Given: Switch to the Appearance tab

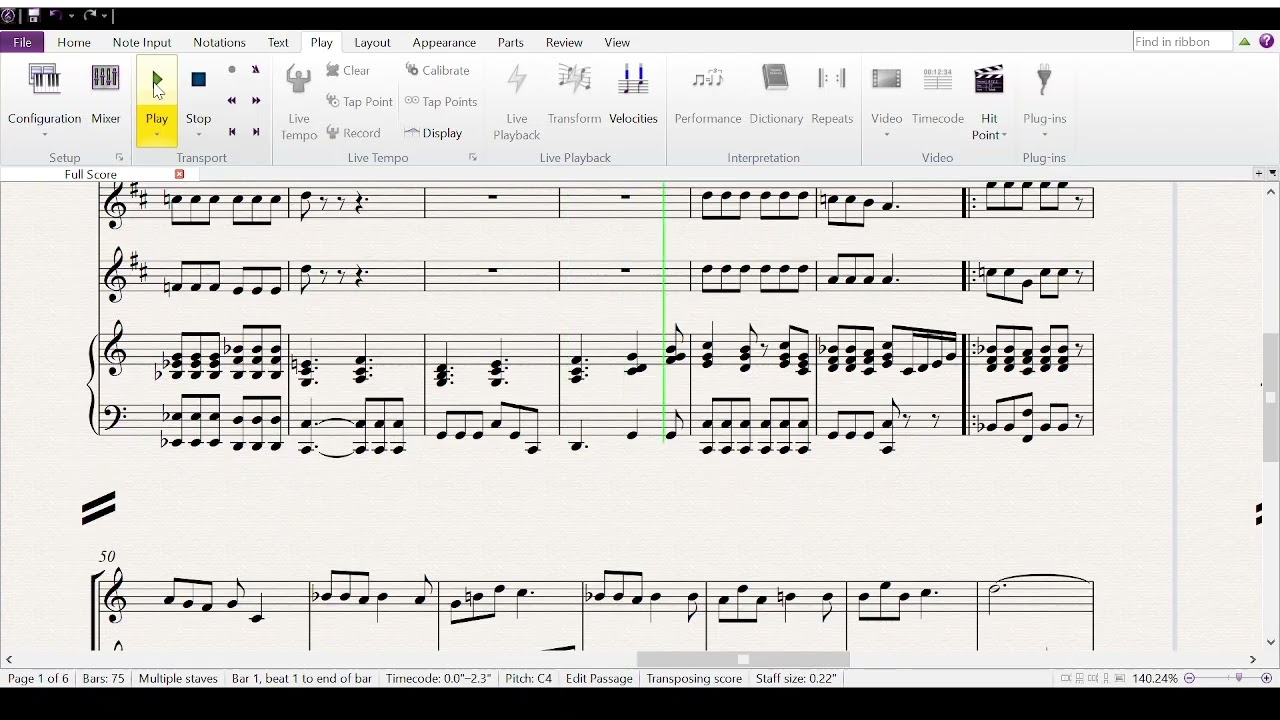Looking at the screenshot, I should (x=444, y=42).
